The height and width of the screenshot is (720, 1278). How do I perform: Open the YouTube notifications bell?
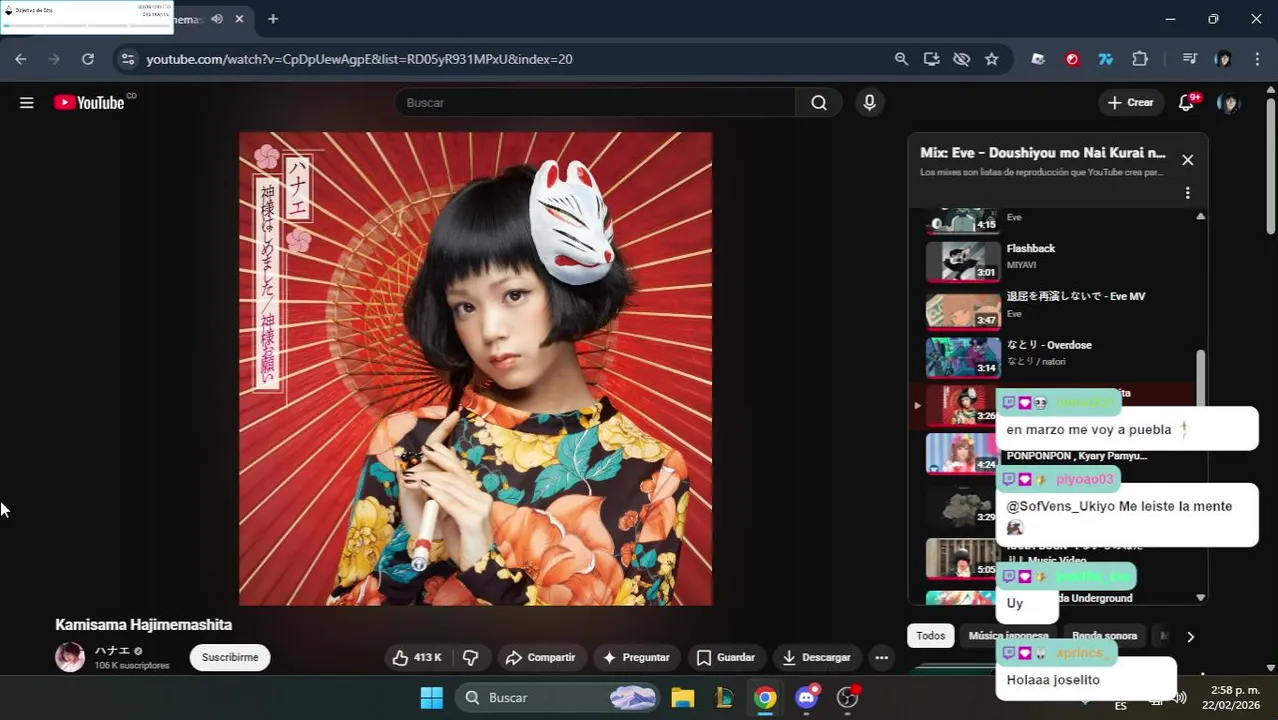(1186, 102)
